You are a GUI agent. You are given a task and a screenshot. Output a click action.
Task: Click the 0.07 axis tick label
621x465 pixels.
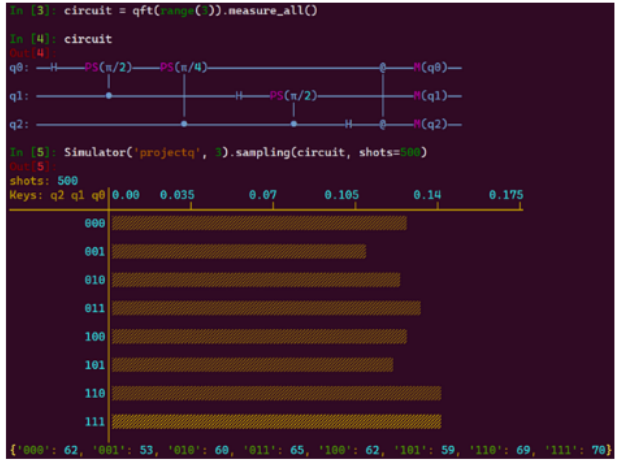tap(264, 196)
